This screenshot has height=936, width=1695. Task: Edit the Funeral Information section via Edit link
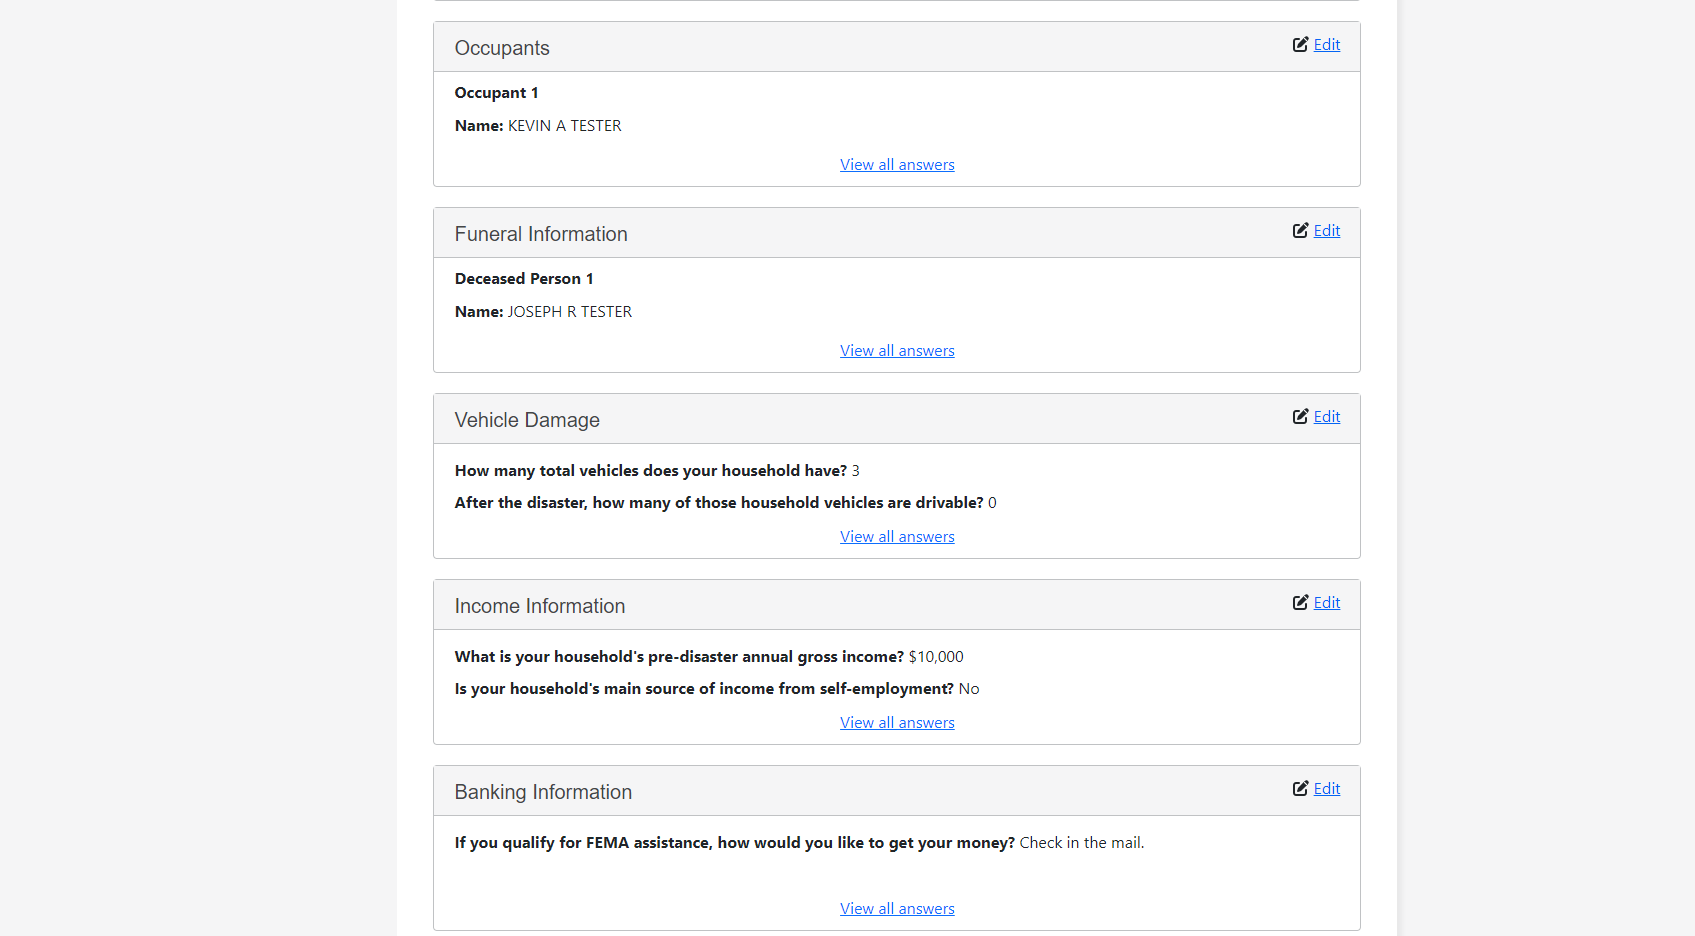(x=1327, y=231)
